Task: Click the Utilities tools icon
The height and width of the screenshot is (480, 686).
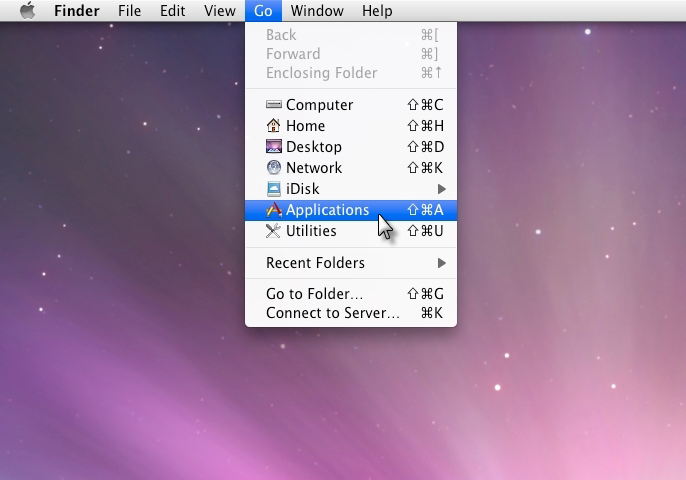Action: (273, 231)
